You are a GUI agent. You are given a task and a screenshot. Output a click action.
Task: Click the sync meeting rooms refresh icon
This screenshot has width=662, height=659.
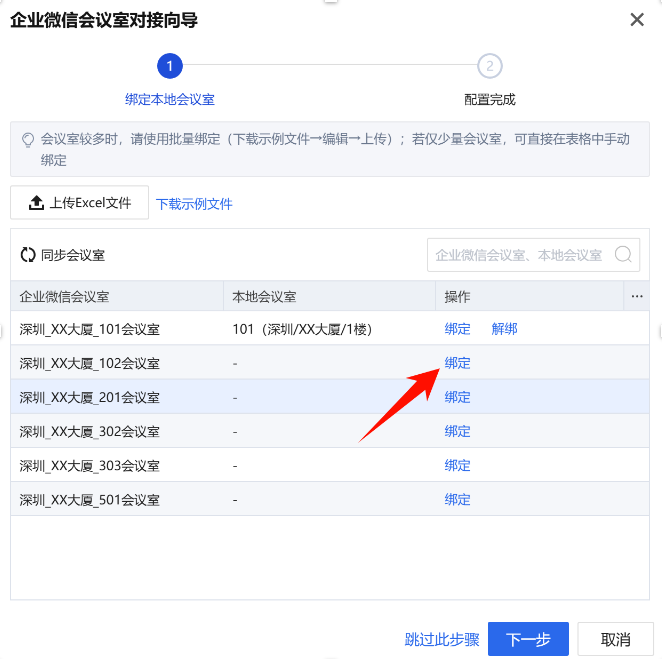click(x=28, y=255)
